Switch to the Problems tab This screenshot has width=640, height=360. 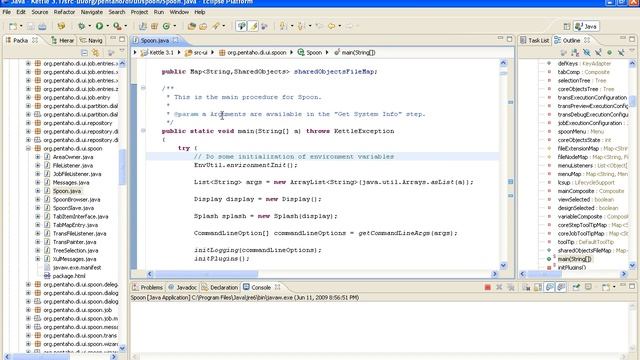[x=147, y=287]
